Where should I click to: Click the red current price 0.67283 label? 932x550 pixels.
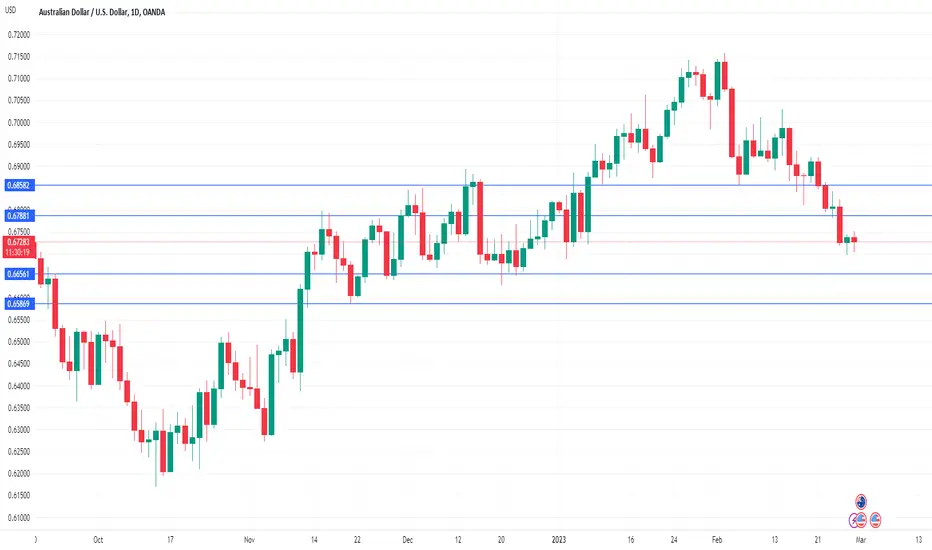tap(18, 247)
